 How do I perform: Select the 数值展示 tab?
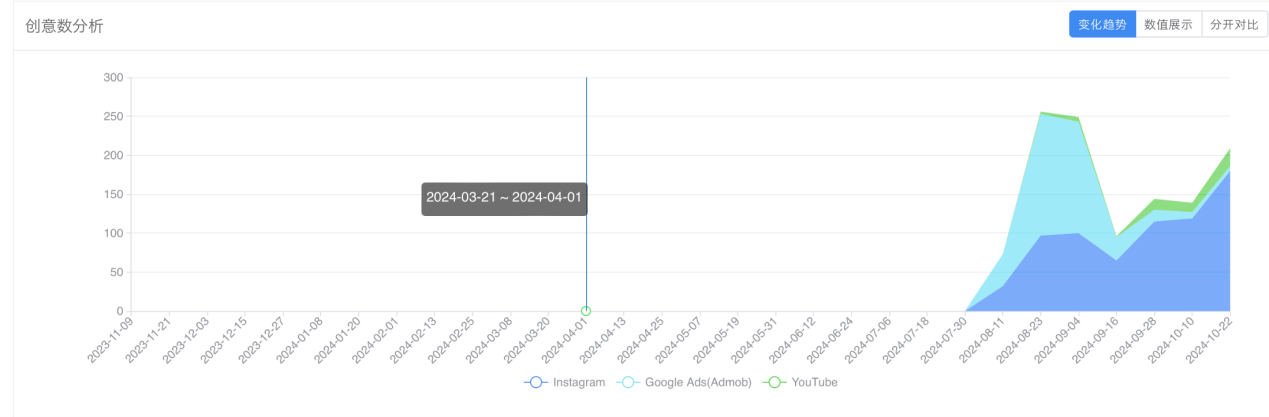click(x=1168, y=25)
